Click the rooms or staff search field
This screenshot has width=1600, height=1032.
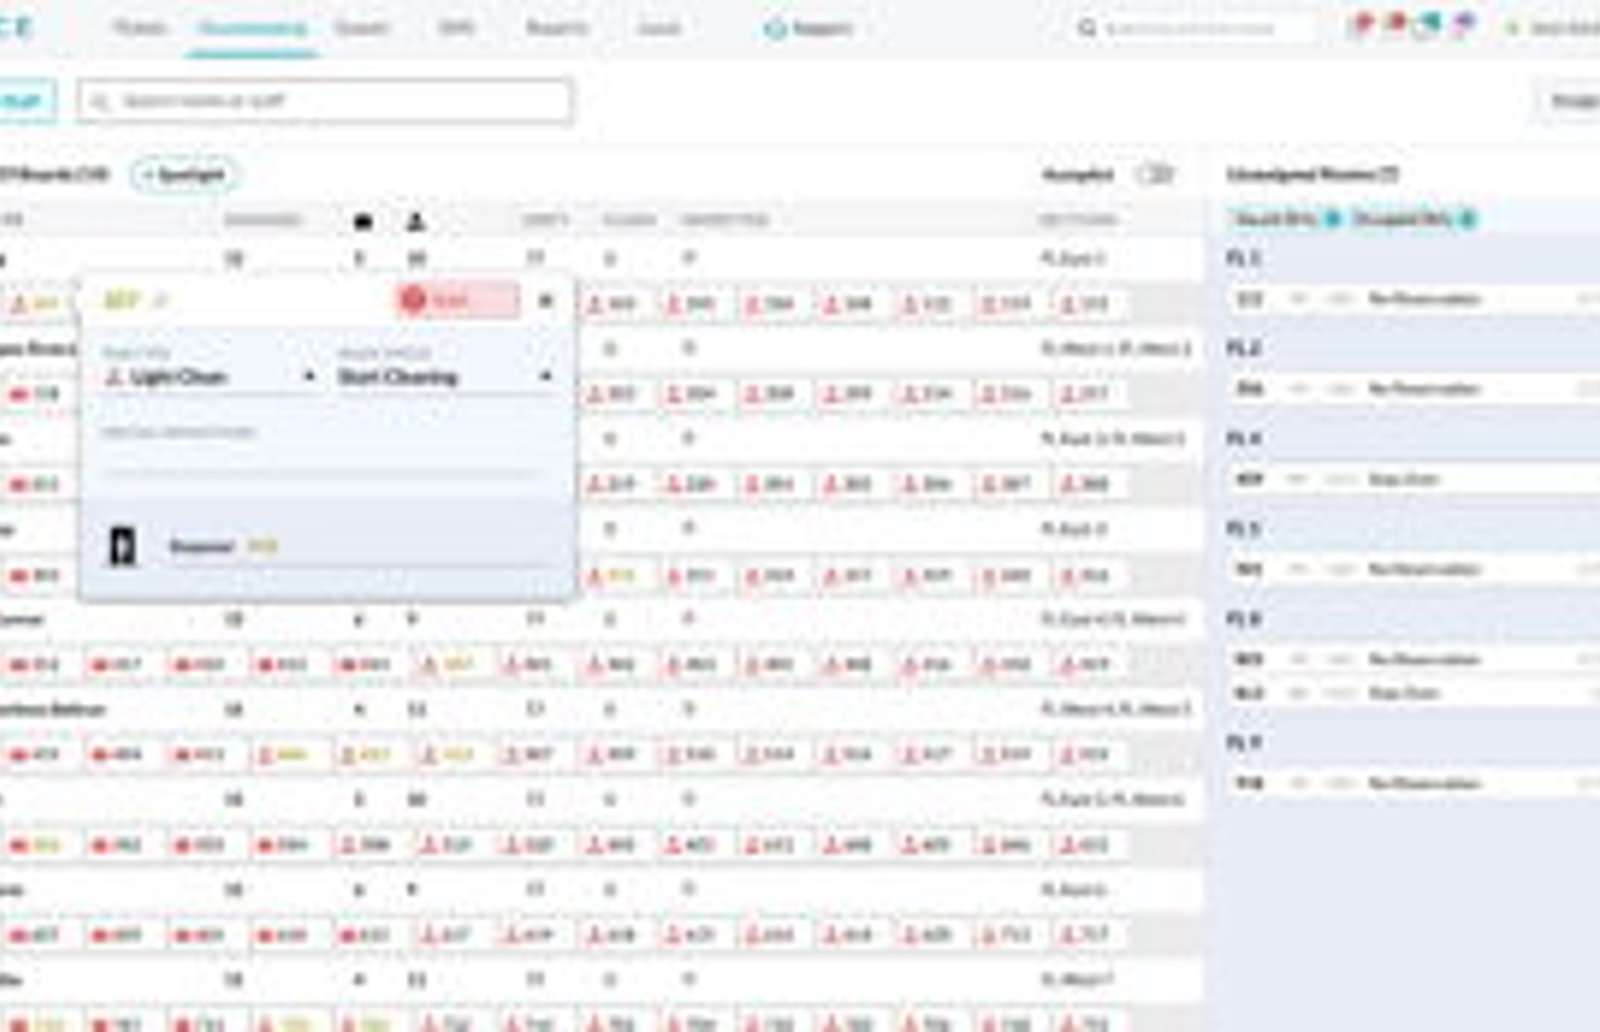[325, 101]
